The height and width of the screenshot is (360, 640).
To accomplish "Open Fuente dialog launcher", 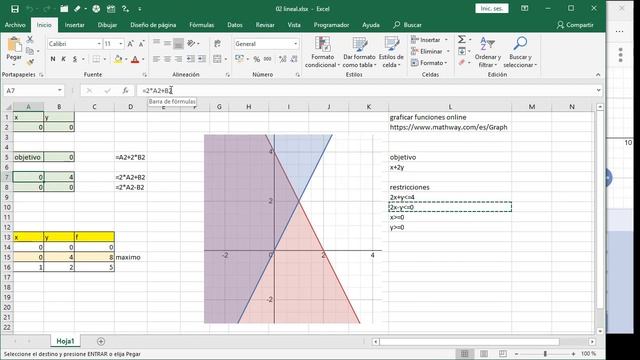I will [144, 75].
